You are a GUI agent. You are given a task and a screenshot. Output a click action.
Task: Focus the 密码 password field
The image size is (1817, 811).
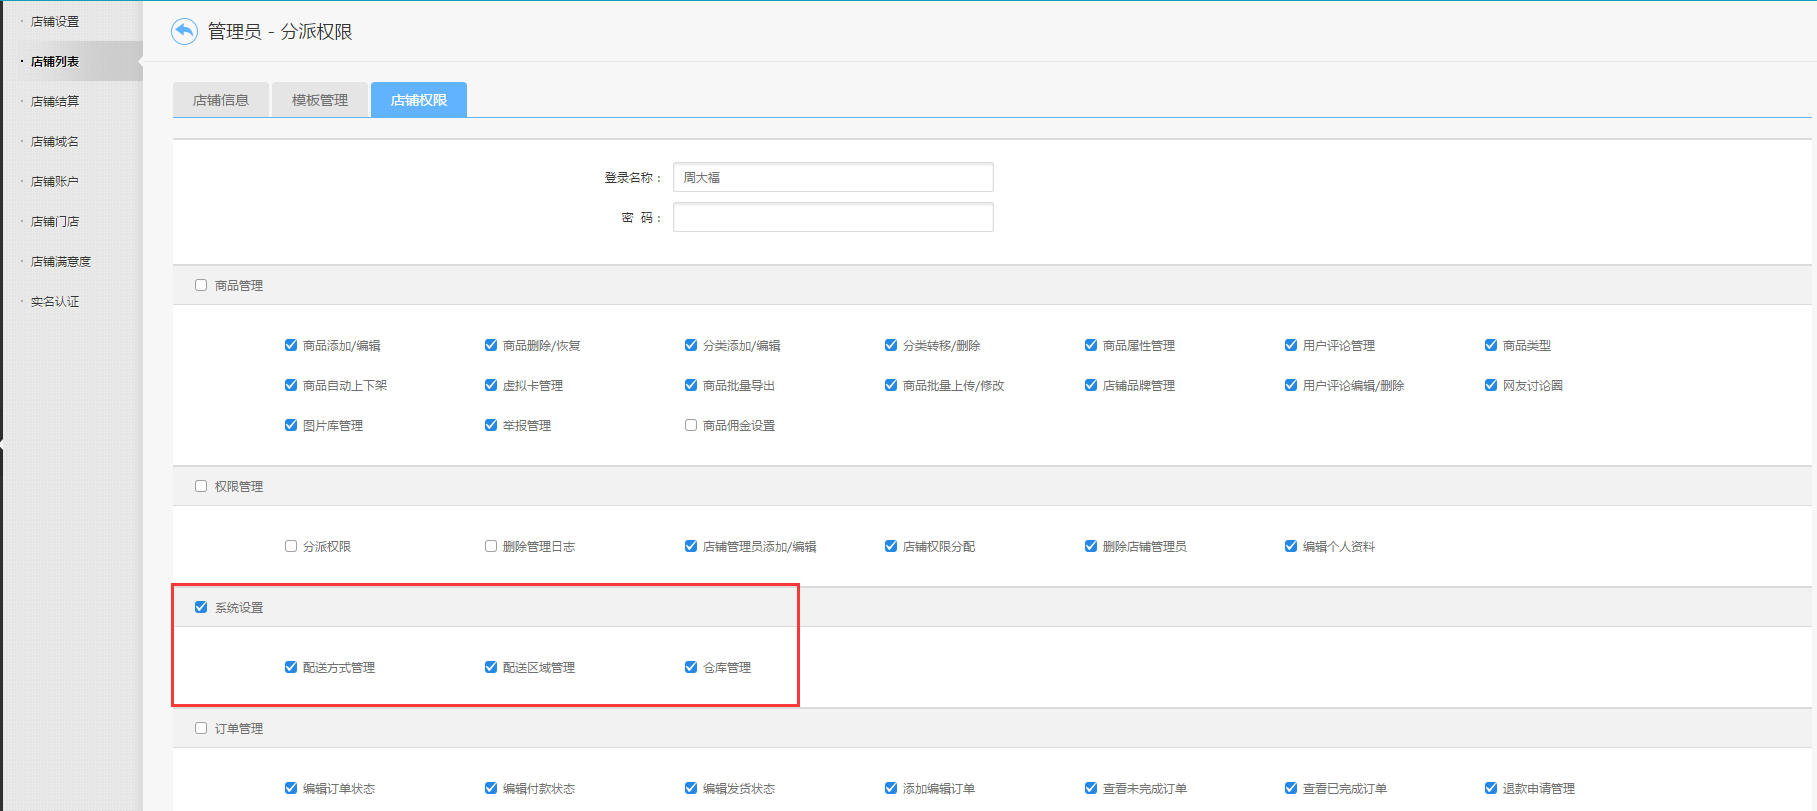click(x=832, y=217)
